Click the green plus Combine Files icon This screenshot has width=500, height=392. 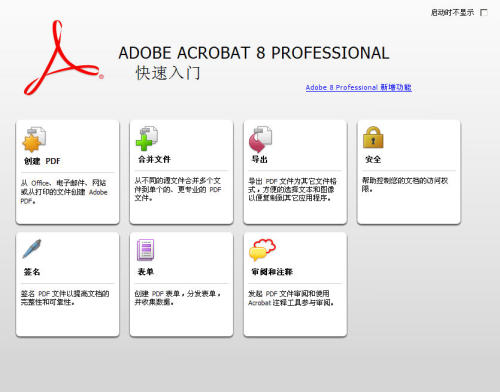tap(147, 138)
